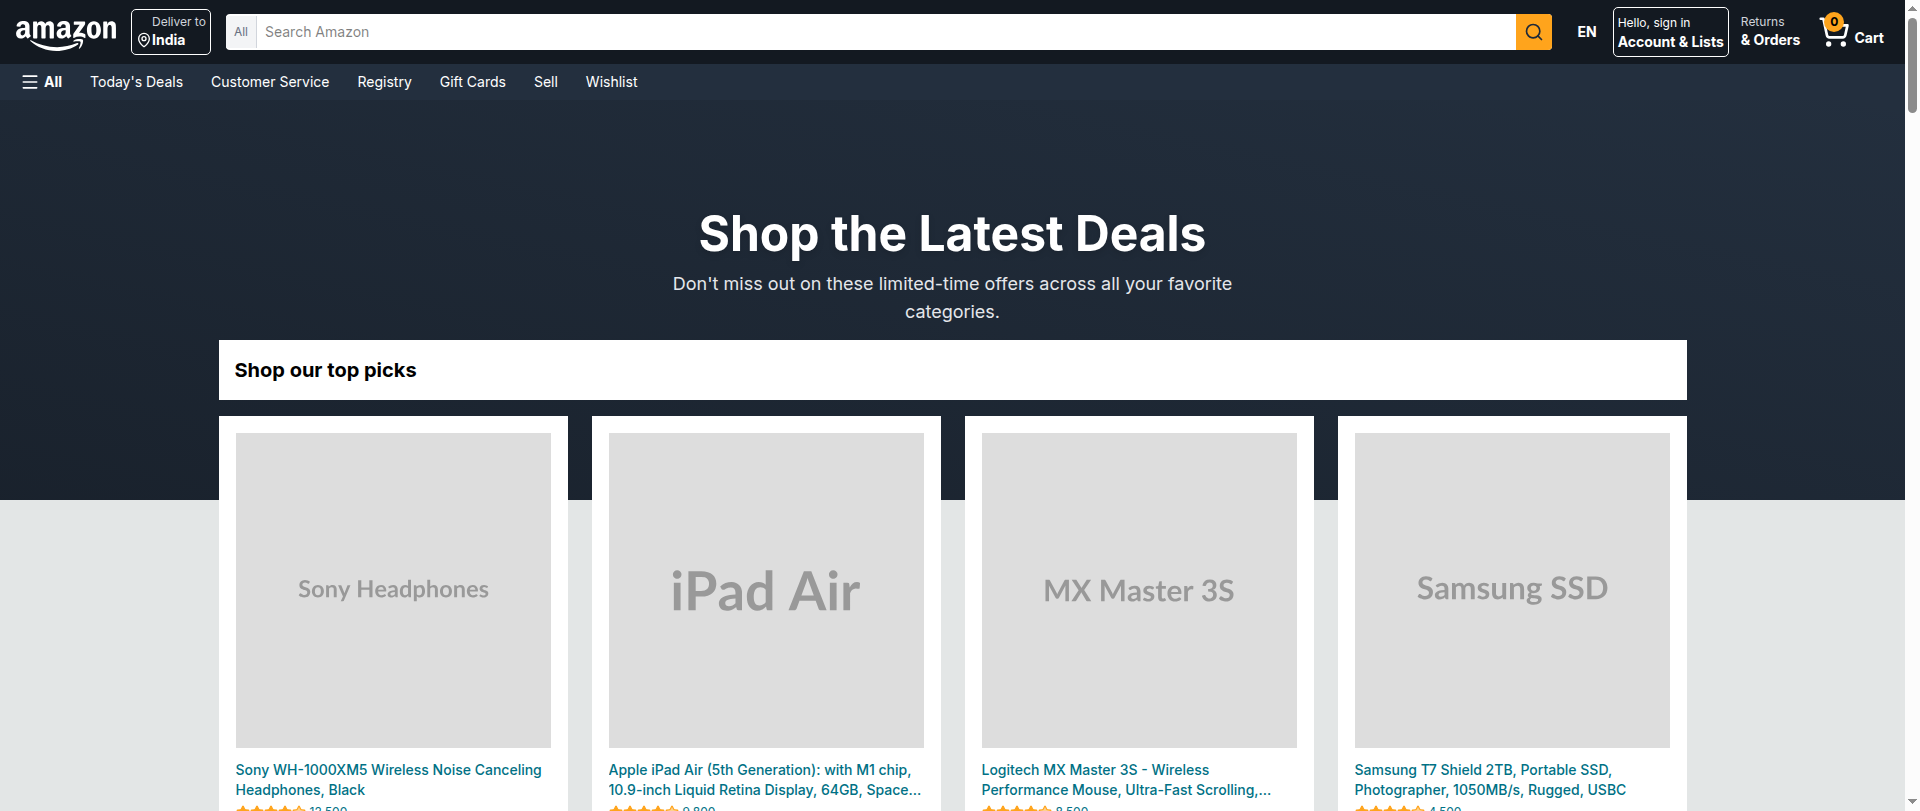Select Registry in navigation bar
The image size is (1920, 811).
[384, 82]
